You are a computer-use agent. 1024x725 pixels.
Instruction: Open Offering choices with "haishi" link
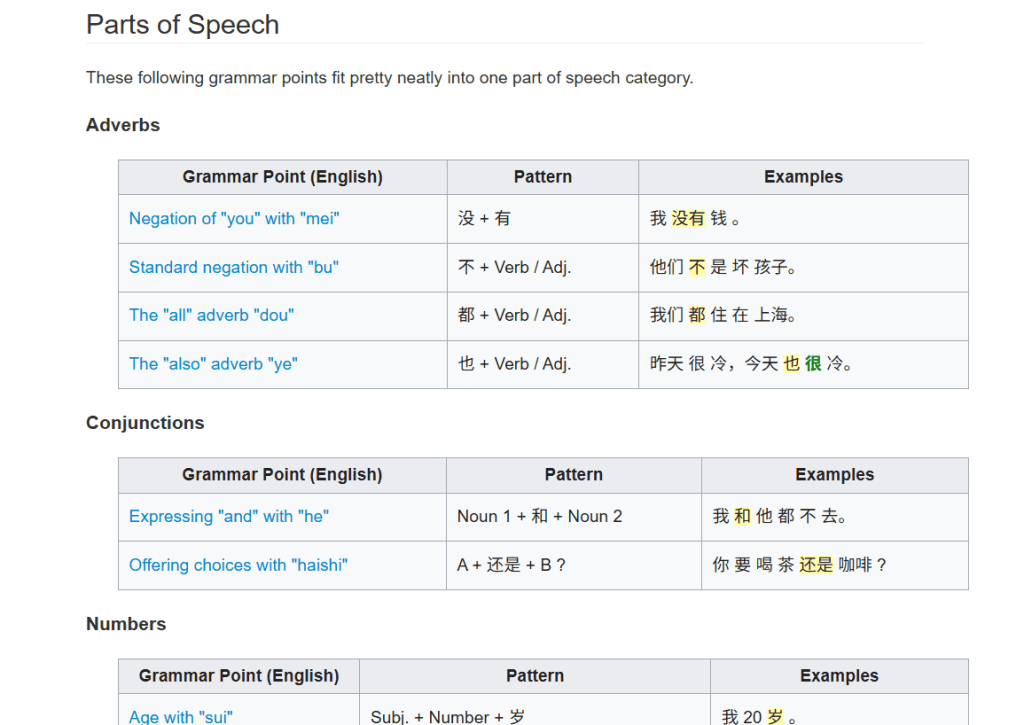(x=238, y=565)
